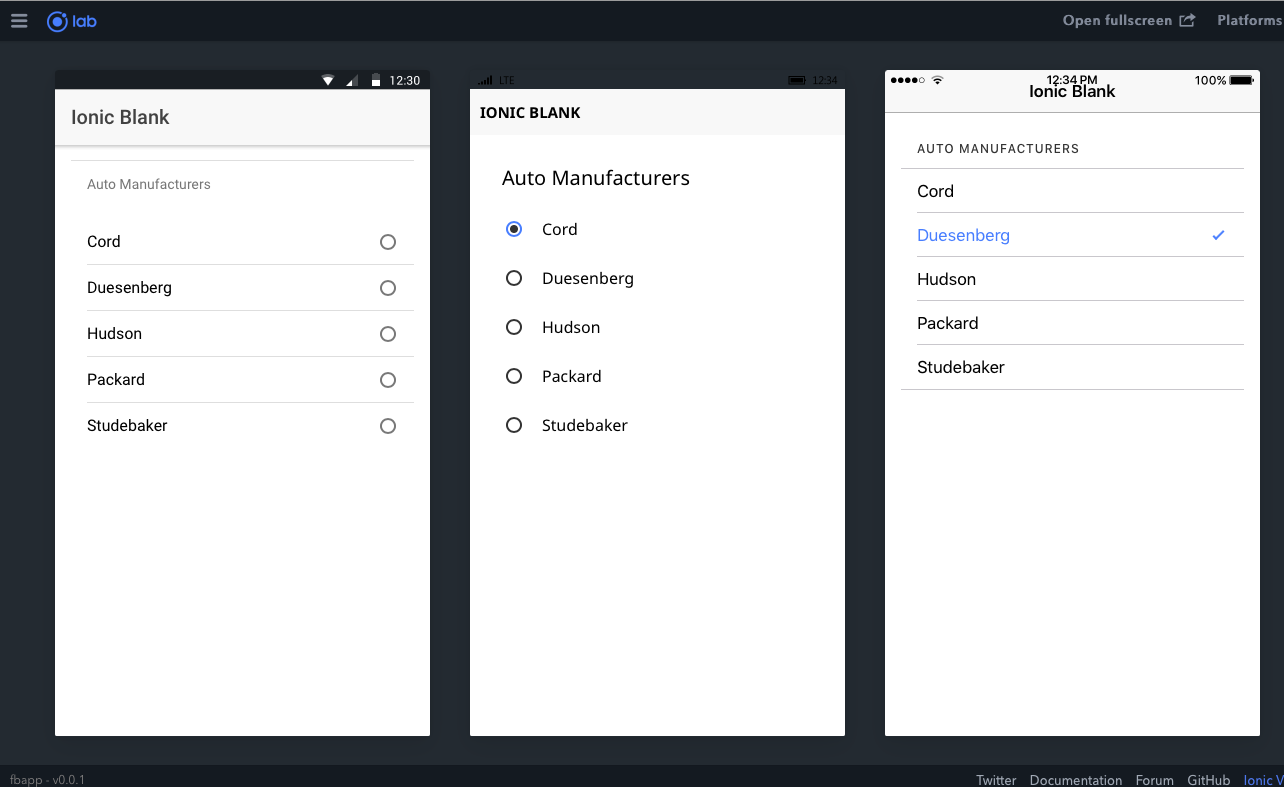This screenshot has width=1284, height=787.
Task: Open the Twitter footer link
Action: coord(996,780)
